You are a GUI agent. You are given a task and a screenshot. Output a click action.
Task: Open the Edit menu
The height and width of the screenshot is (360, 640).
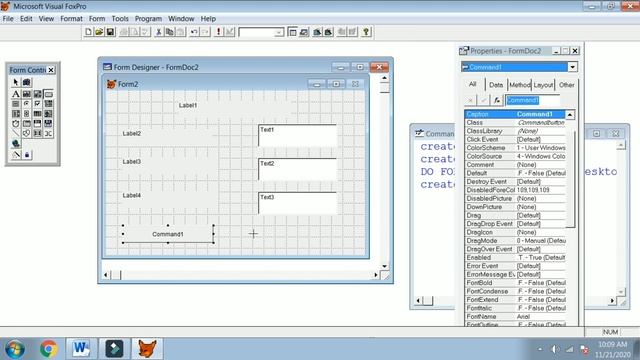pyautogui.click(x=26, y=19)
